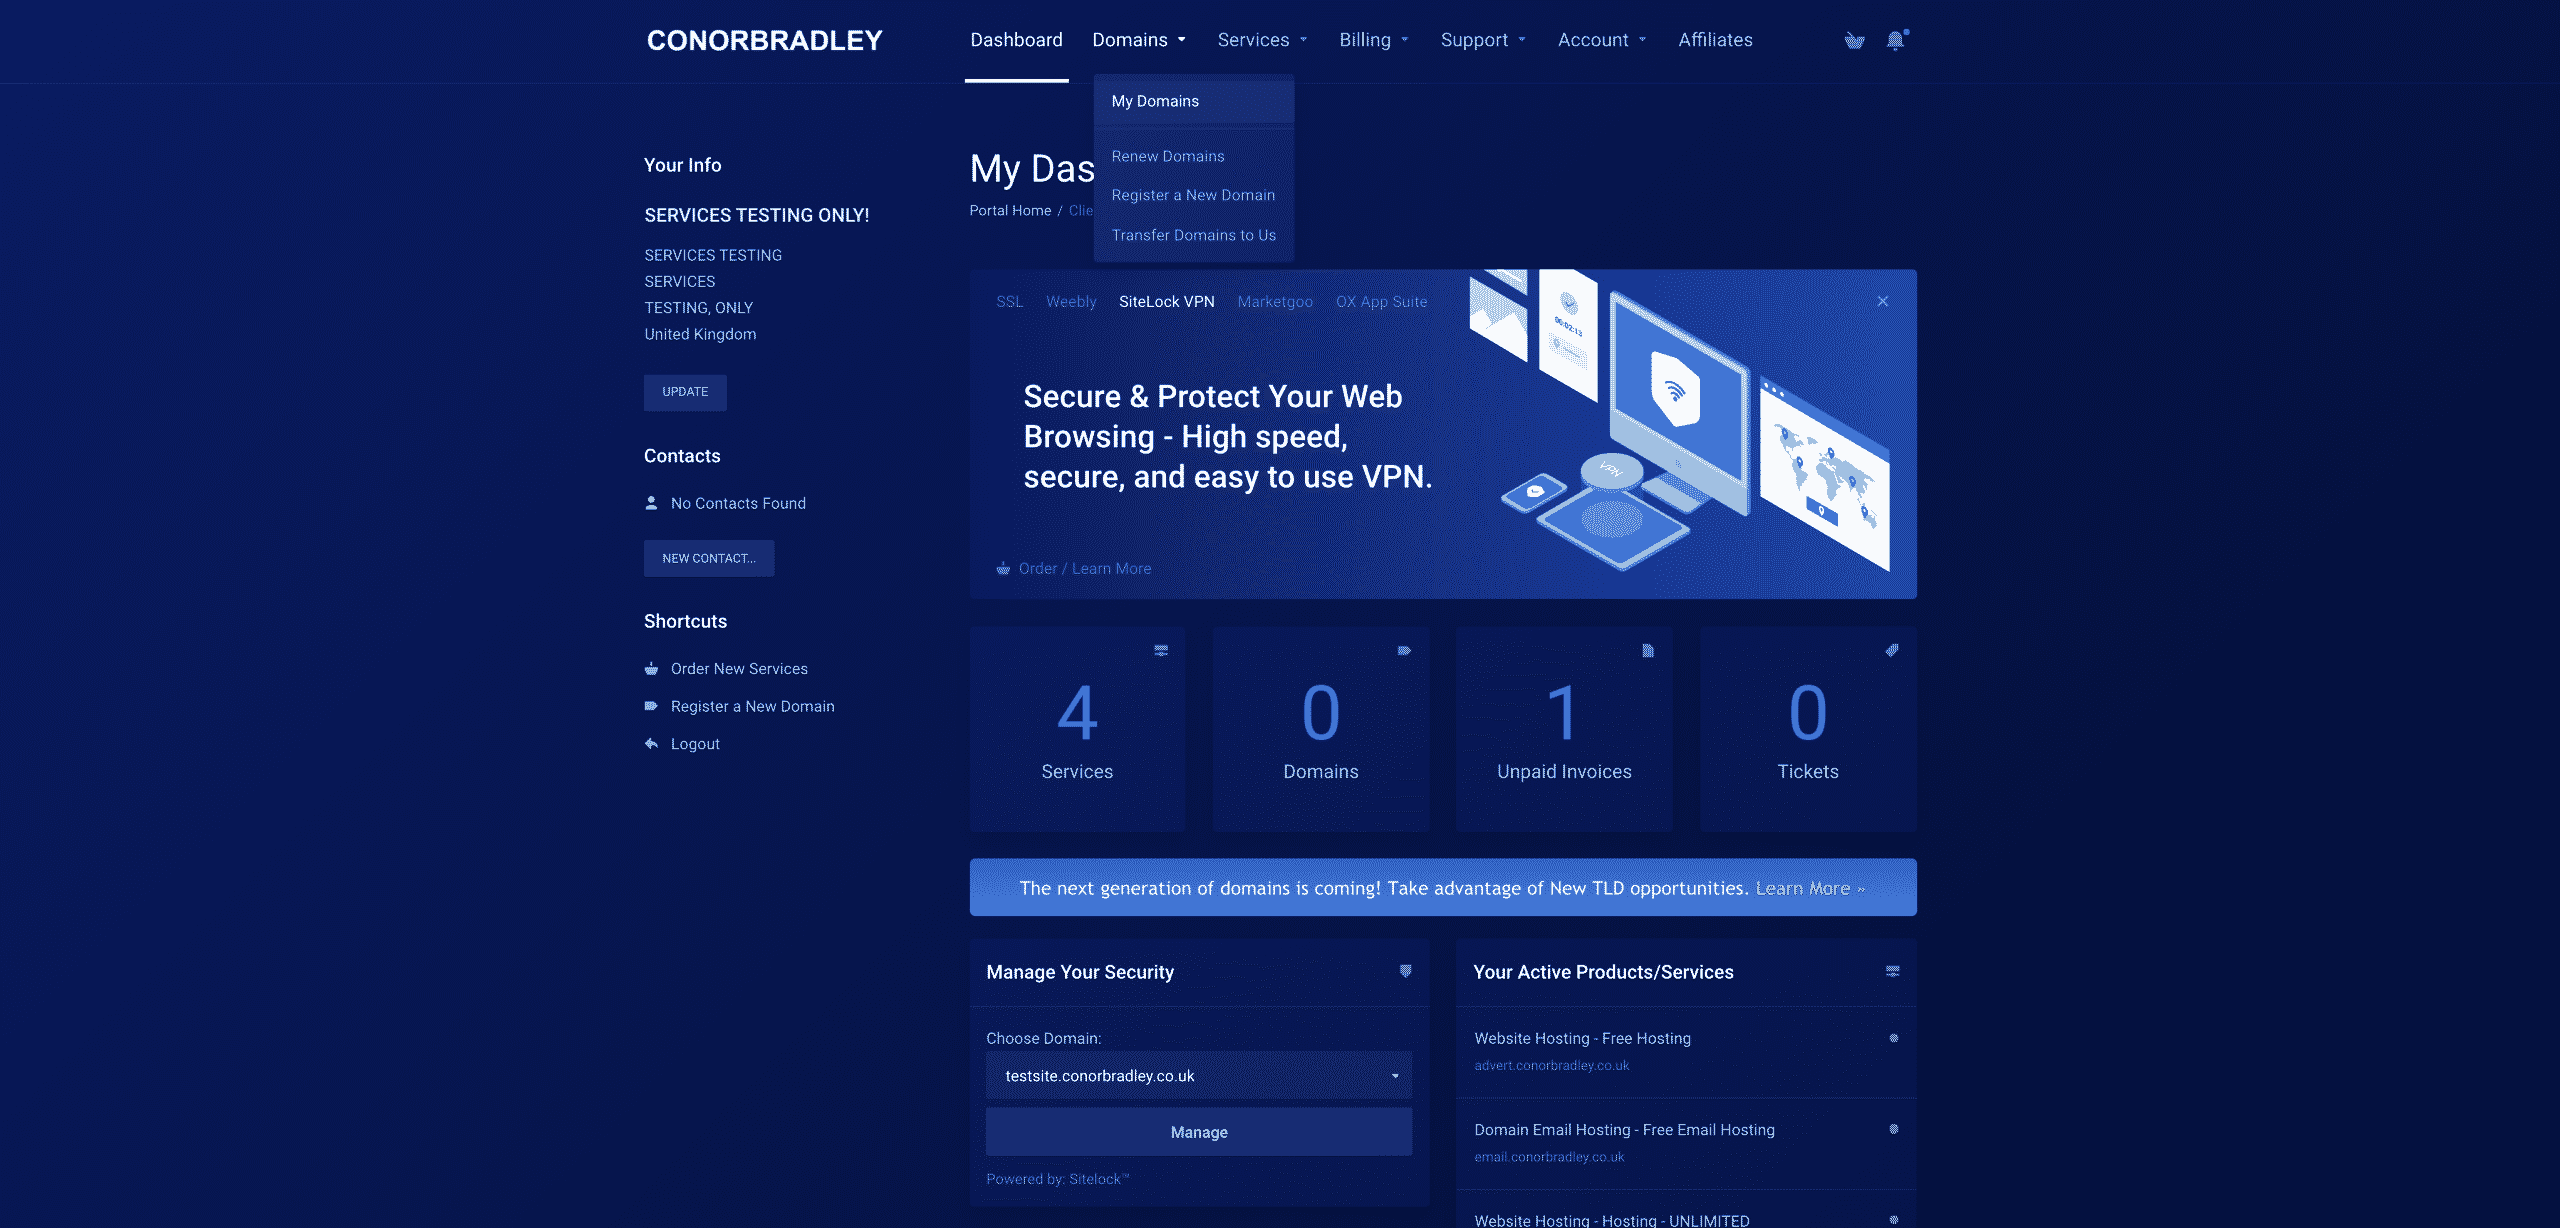Open the shopping cart icon
Image resolution: width=2560 pixels, height=1228 pixels.
pos(1854,41)
